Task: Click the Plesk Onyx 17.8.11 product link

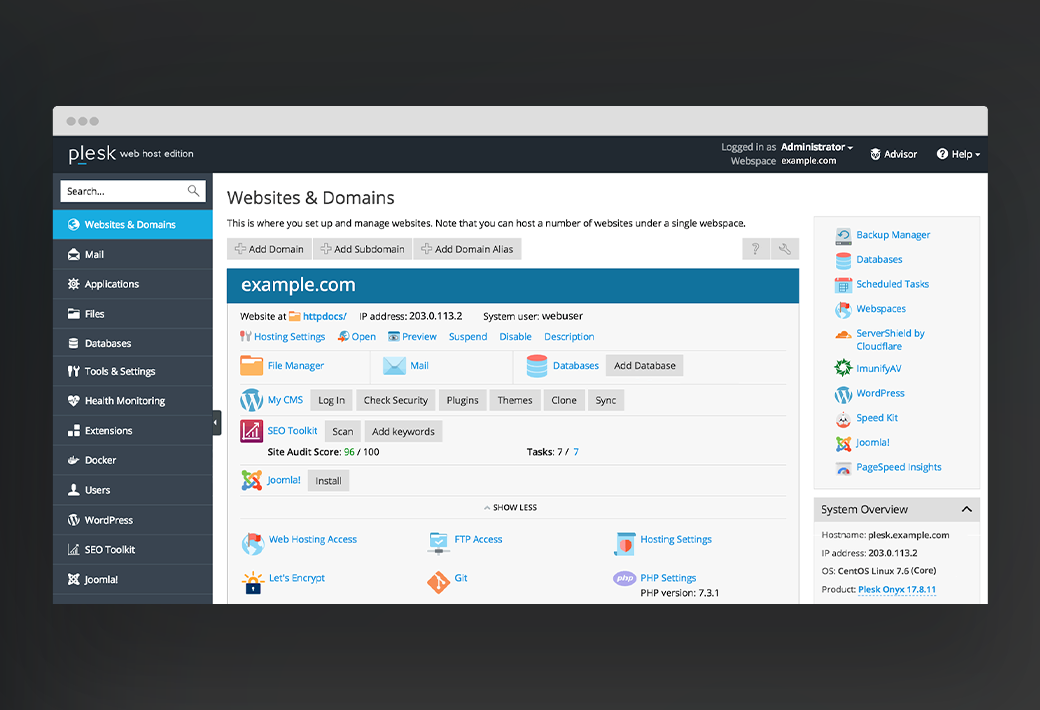Action: point(897,589)
